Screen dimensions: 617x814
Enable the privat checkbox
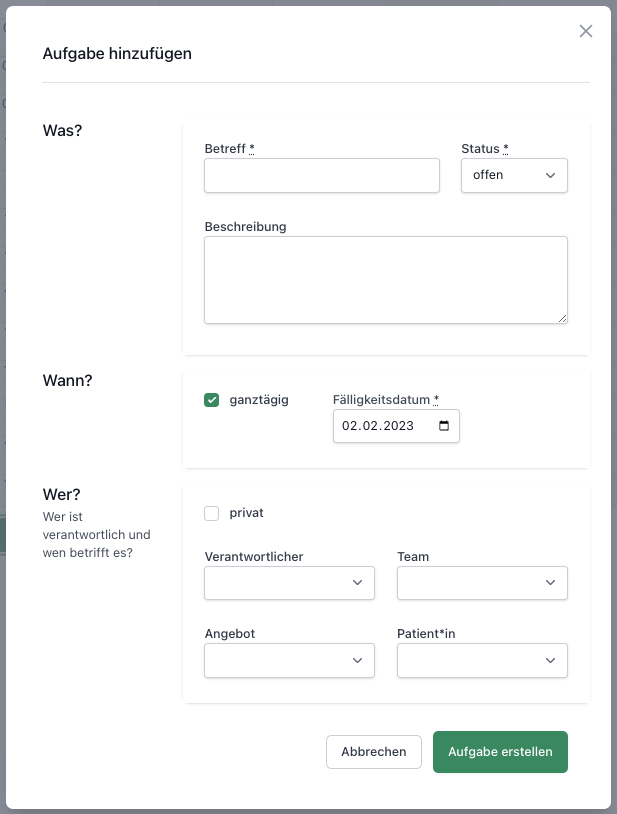pos(211,513)
